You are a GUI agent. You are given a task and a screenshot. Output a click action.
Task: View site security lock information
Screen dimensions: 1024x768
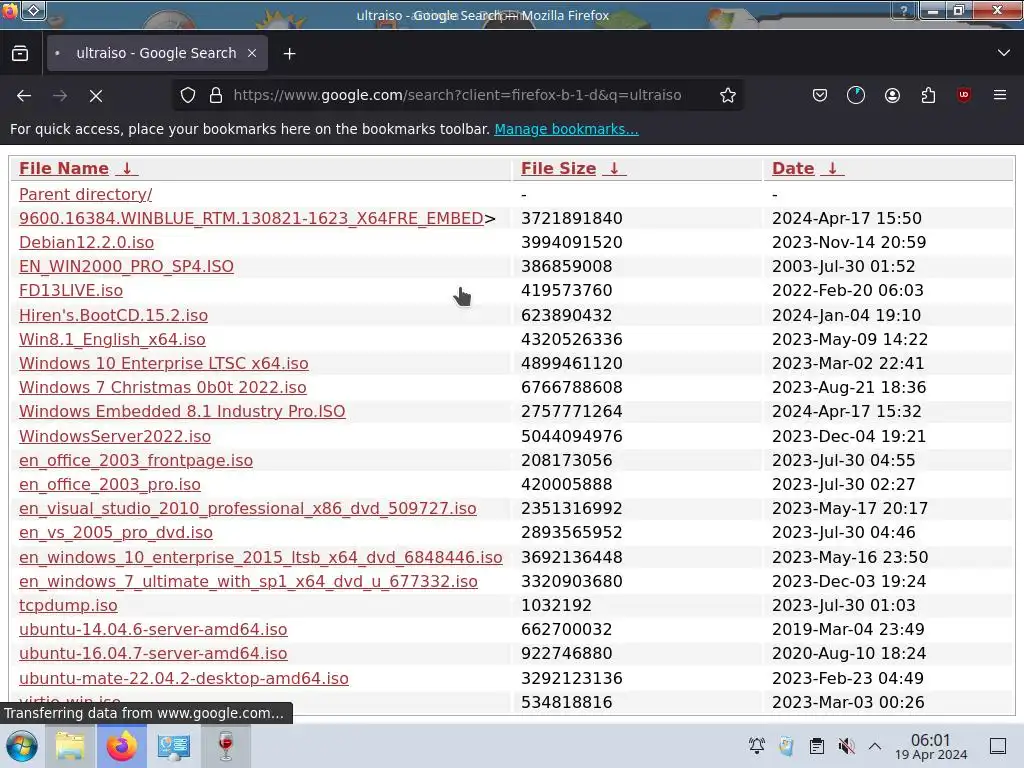pyautogui.click(x=216, y=95)
